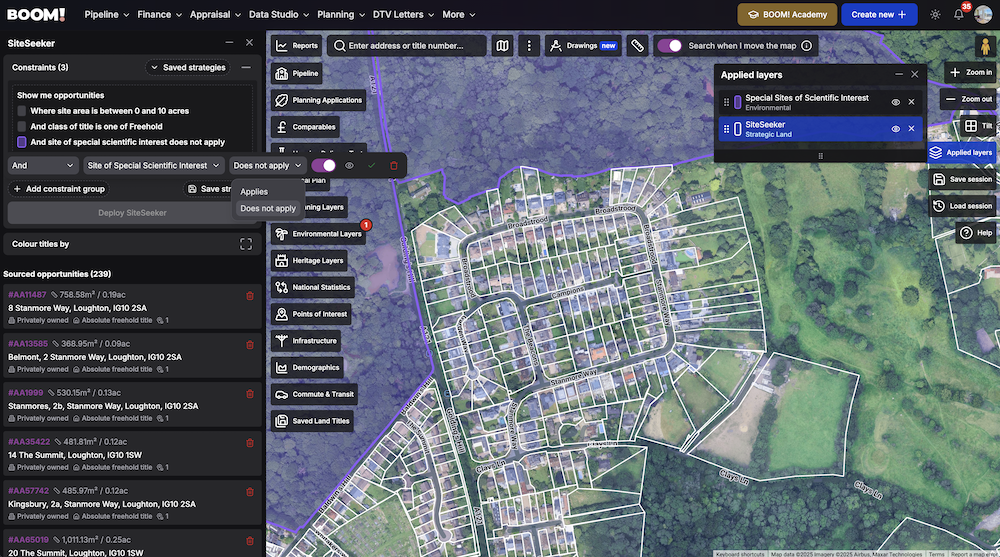Click Create new button
Image resolution: width=1000 pixels, height=557 pixels.
879,15
